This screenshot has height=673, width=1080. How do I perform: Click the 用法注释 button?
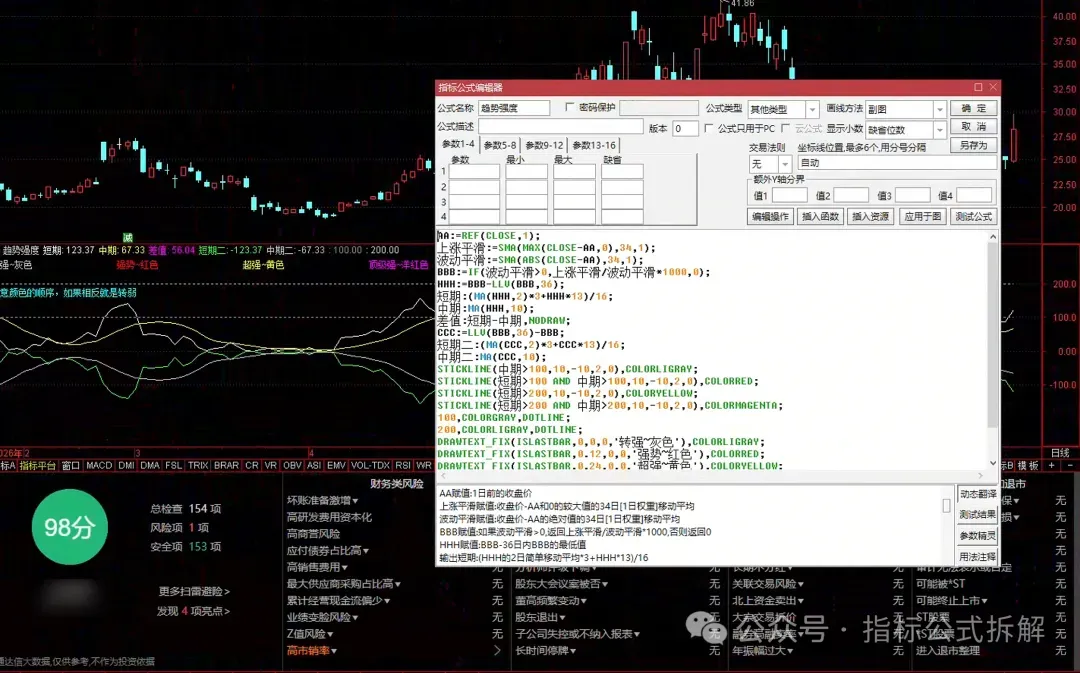coord(977,556)
